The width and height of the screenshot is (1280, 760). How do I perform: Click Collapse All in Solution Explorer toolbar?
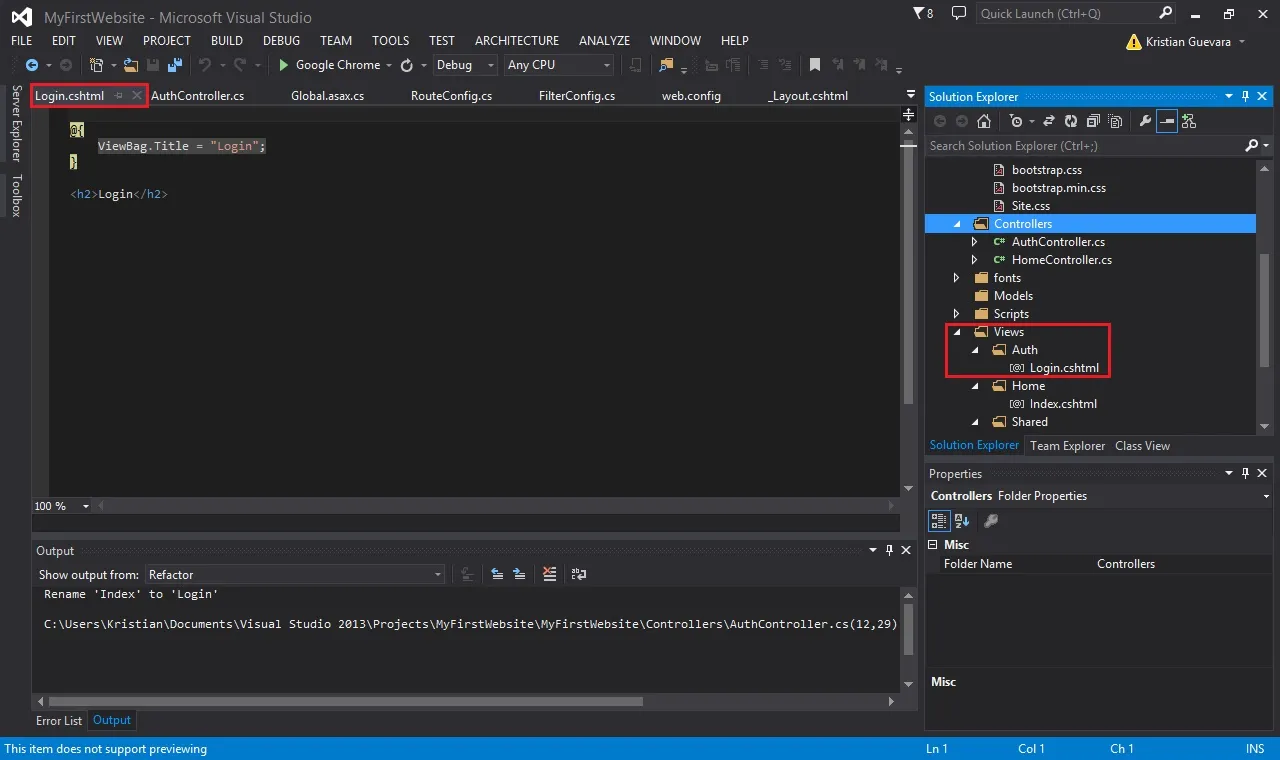1092,121
